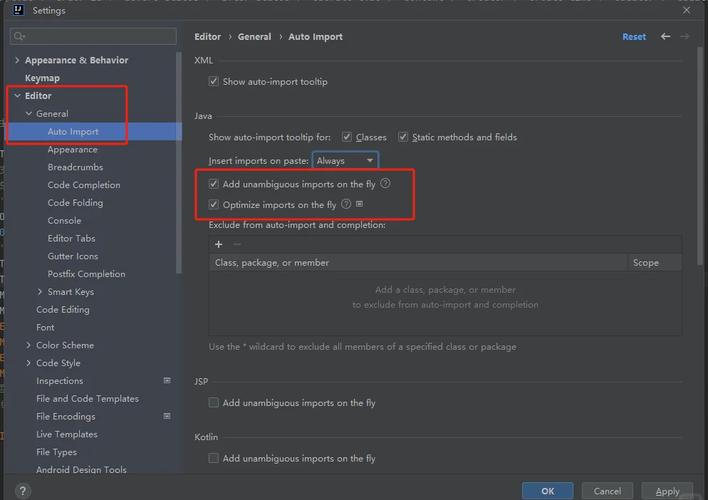
Task: Open Code Completion settings
Action: tap(84, 185)
